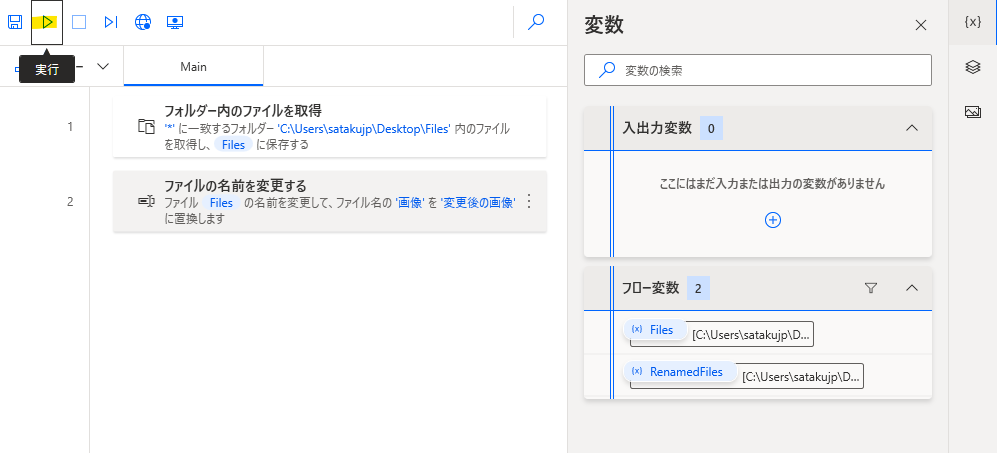Screen dimensions: 997x453
Task: Collapse the 入出力変数 section
Action: (912, 128)
